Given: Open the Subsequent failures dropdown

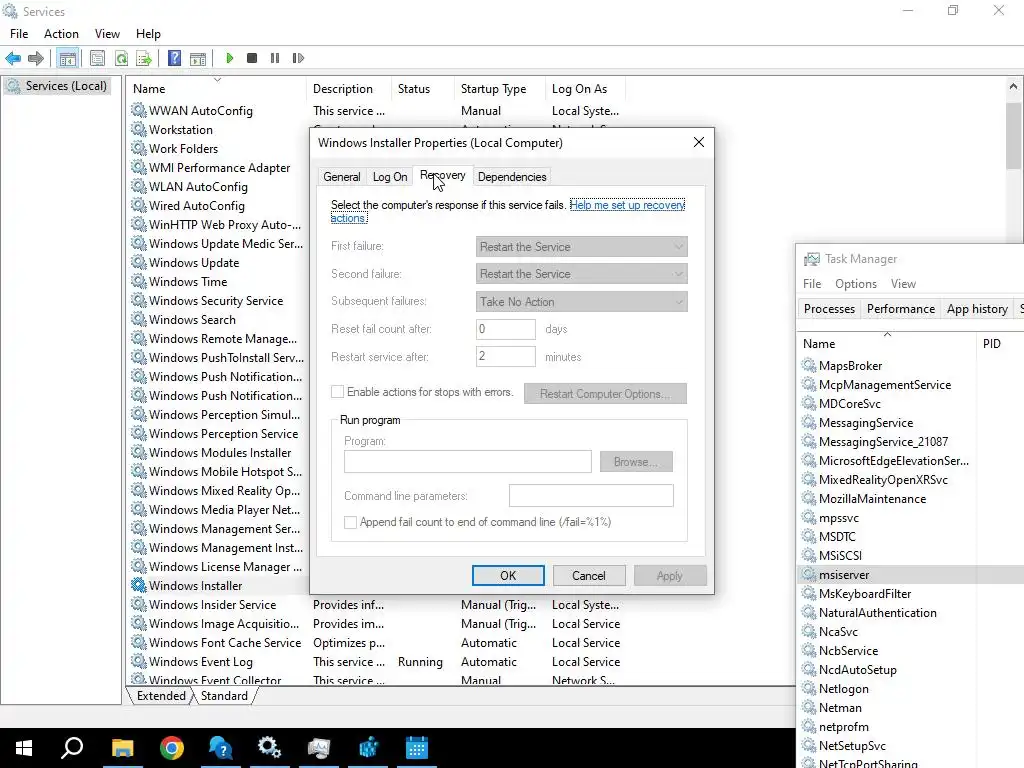Looking at the screenshot, I should (x=581, y=302).
